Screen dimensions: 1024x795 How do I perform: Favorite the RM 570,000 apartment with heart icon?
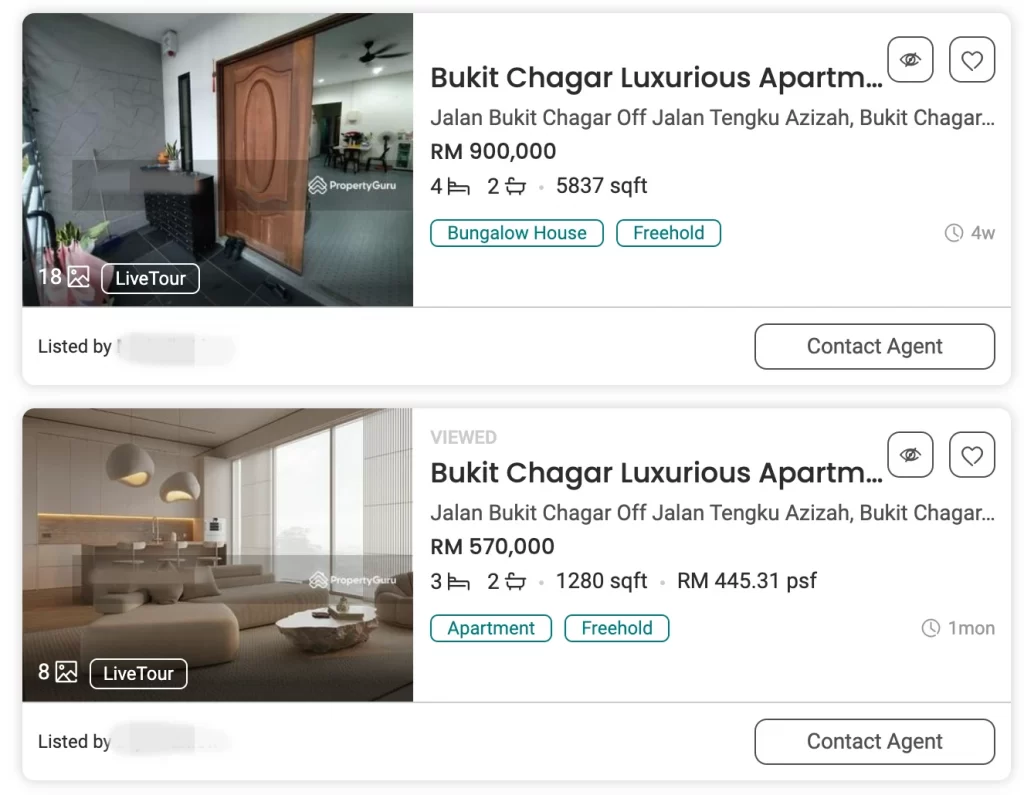[972, 455]
